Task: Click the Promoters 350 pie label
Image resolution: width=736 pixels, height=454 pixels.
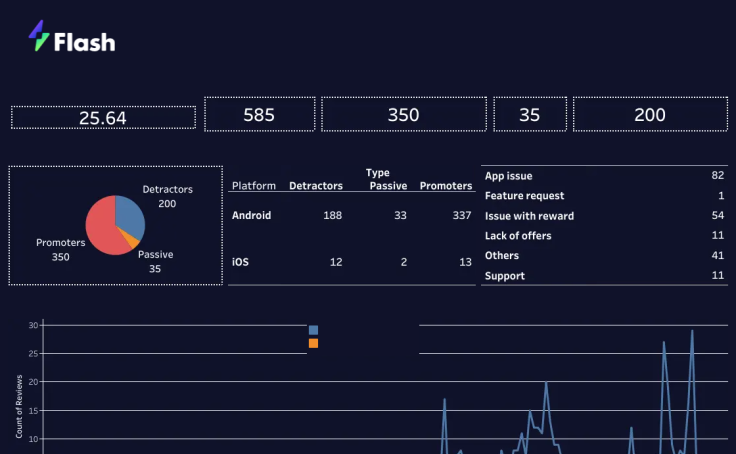Action: [x=61, y=249]
